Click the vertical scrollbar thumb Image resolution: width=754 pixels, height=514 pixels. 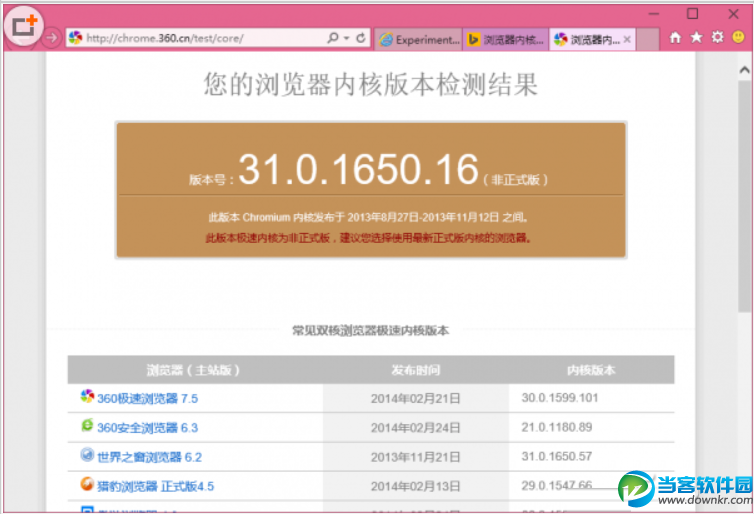coord(744,196)
